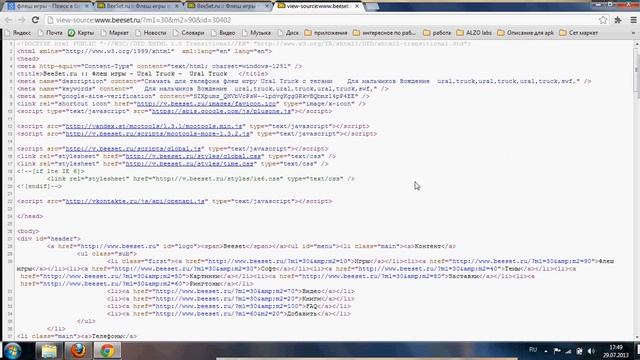Open the Музыка bookmark
The height and width of the screenshot is (360, 640).
[256, 33]
